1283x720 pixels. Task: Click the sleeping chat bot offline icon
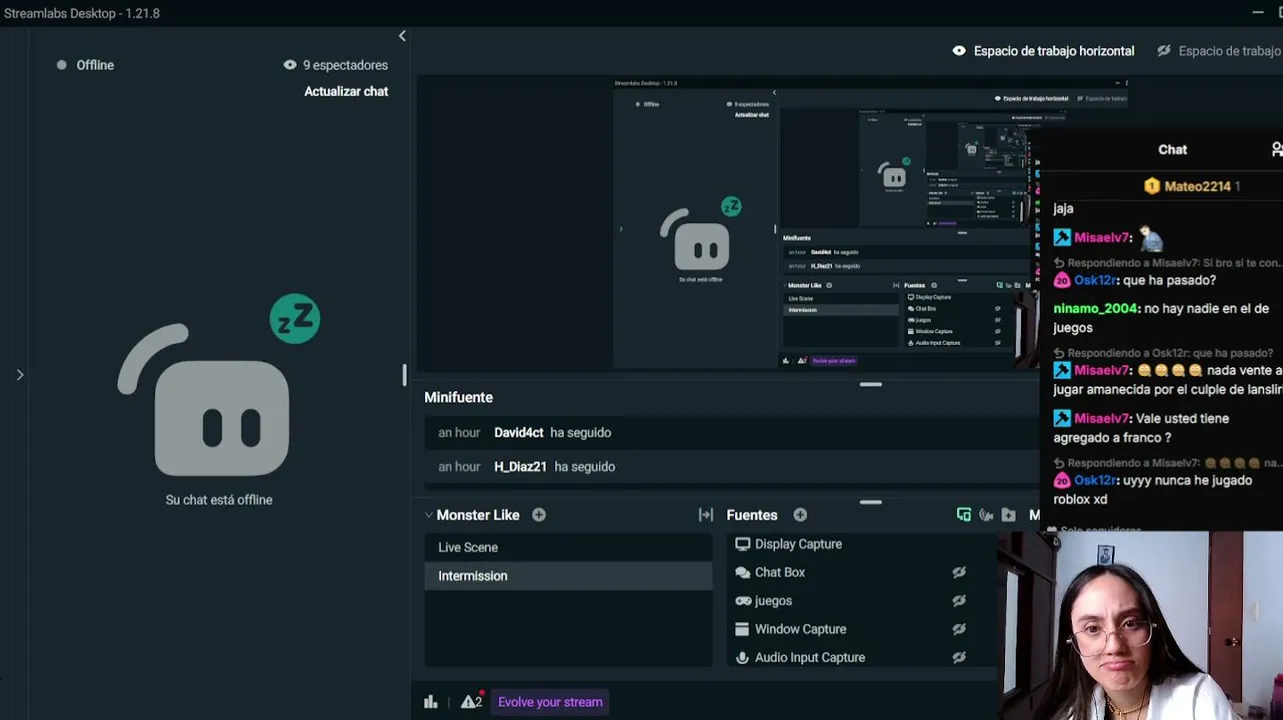(219, 385)
